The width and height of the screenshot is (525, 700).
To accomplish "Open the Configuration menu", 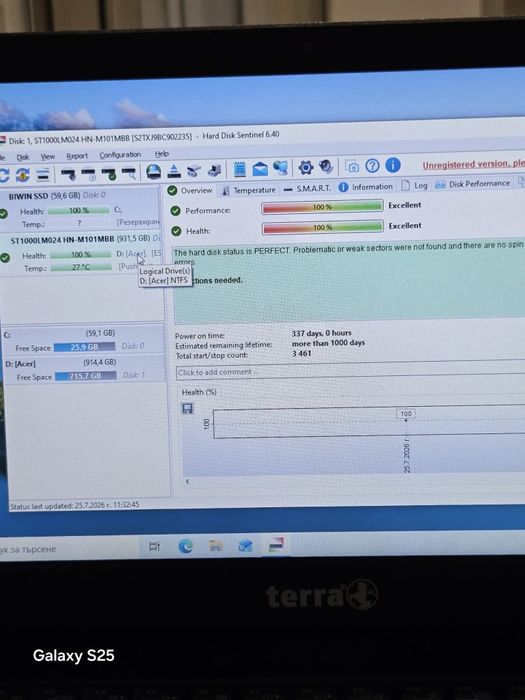I will click(120, 155).
